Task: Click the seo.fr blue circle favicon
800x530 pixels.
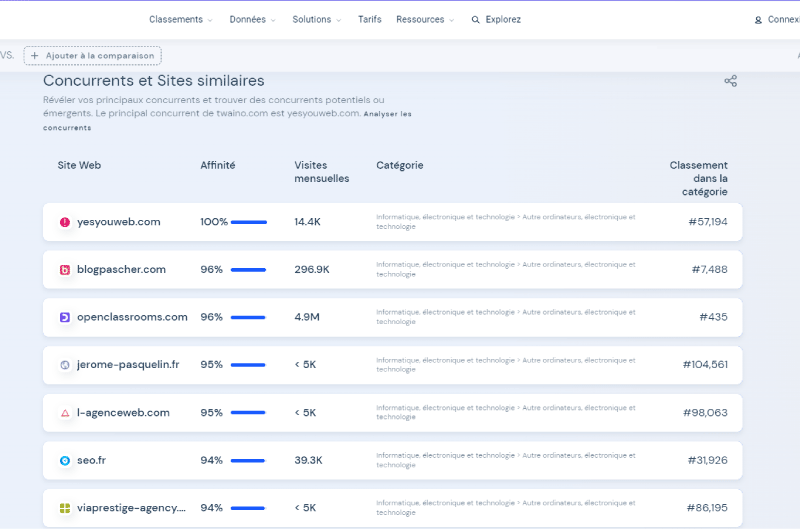Action: coord(65,461)
